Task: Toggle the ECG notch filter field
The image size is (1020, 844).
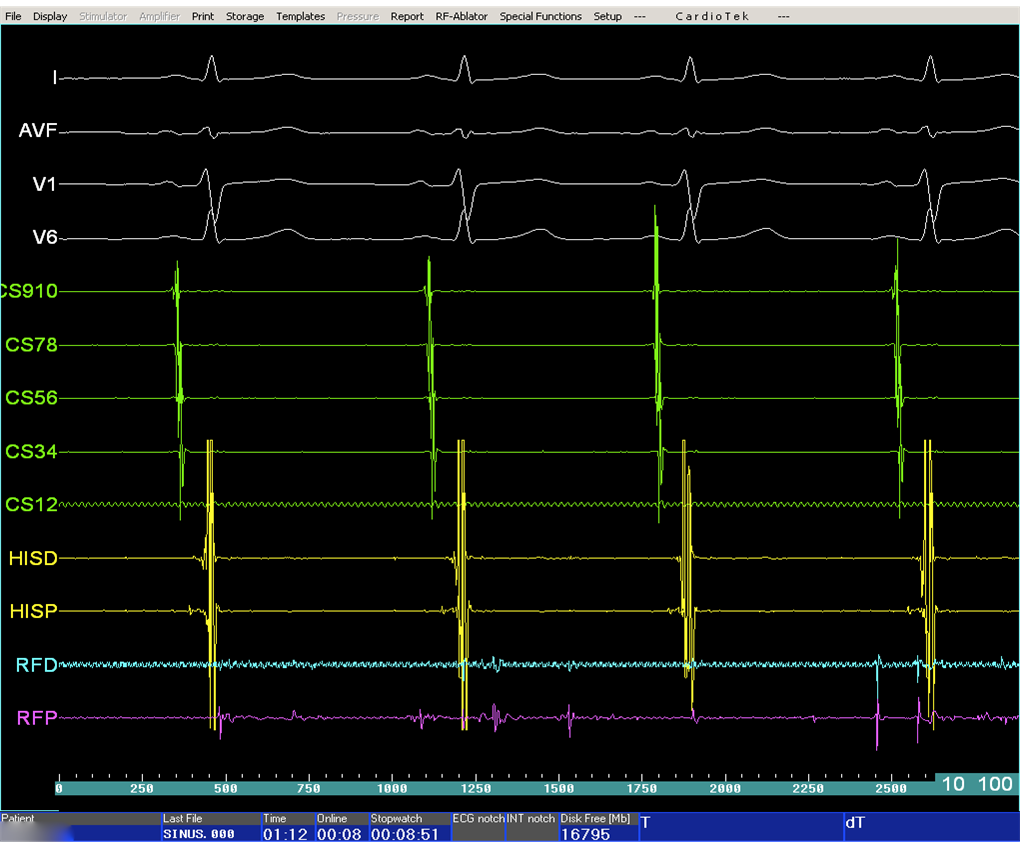Action: [x=478, y=826]
